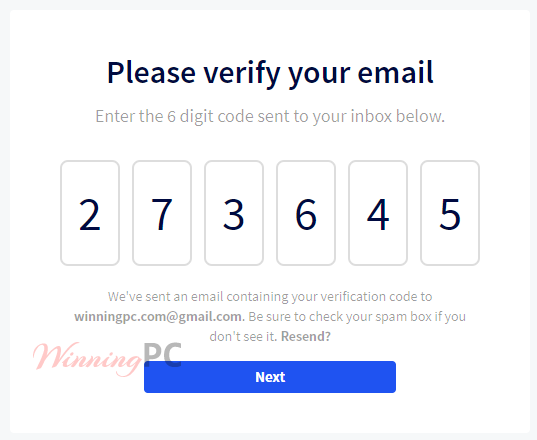Image resolution: width=537 pixels, height=440 pixels.
Task: Click the word "email" in the heading
Action: click(396, 73)
